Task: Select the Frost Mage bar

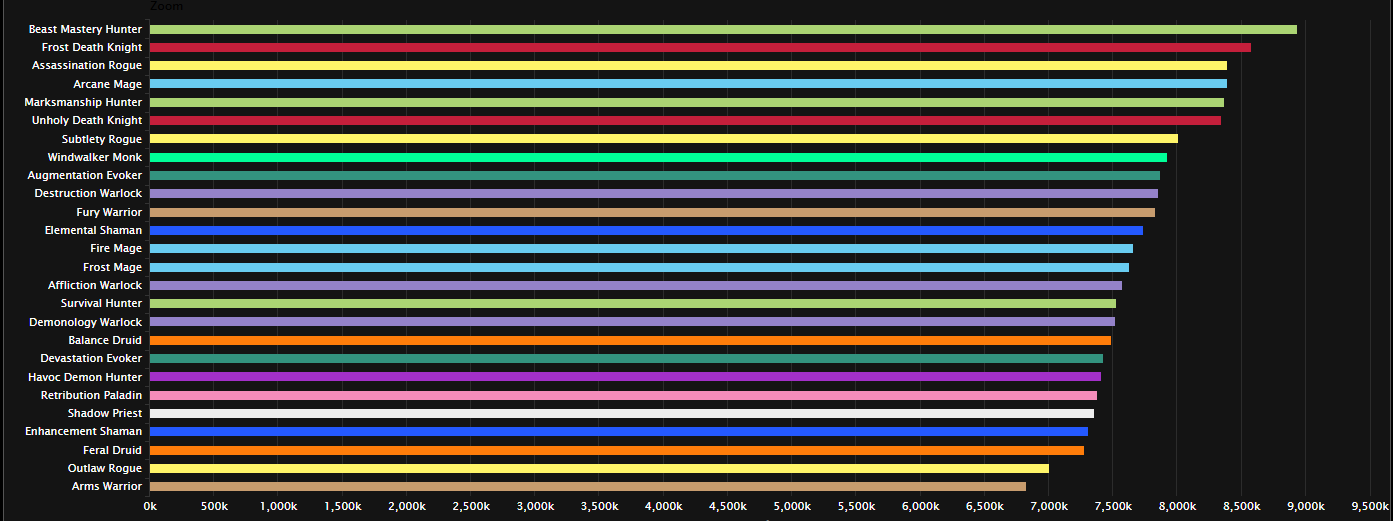Action: pos(639,267)
